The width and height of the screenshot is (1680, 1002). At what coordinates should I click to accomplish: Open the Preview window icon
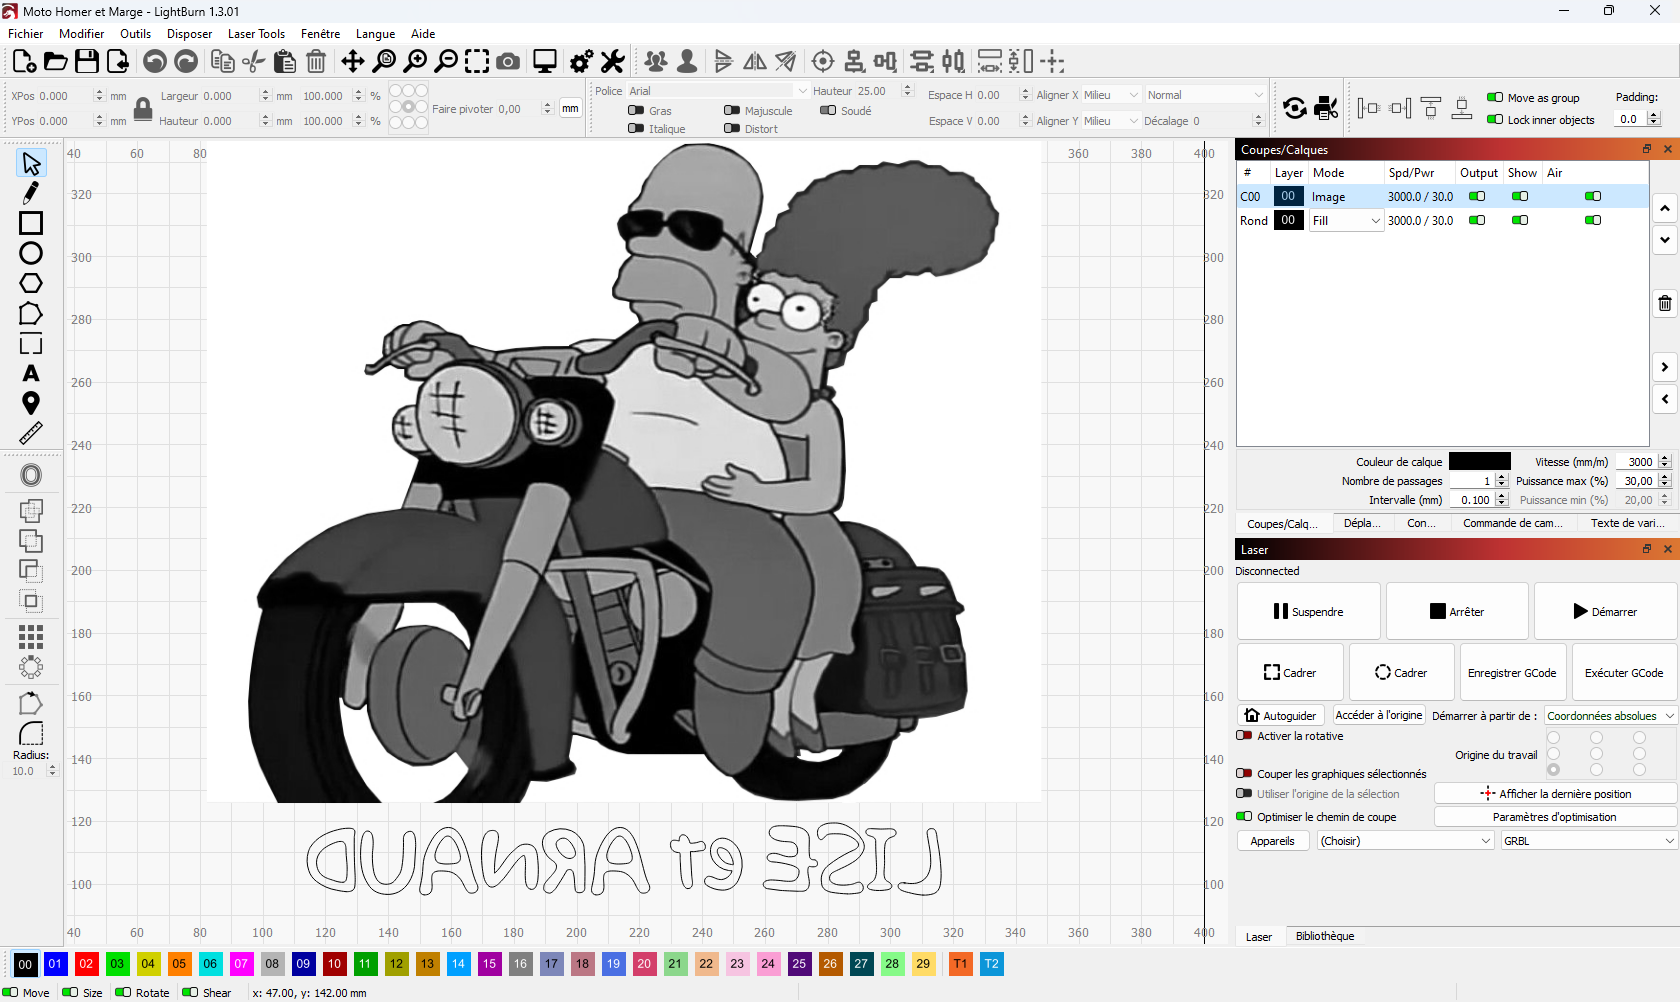click(544, 61)
